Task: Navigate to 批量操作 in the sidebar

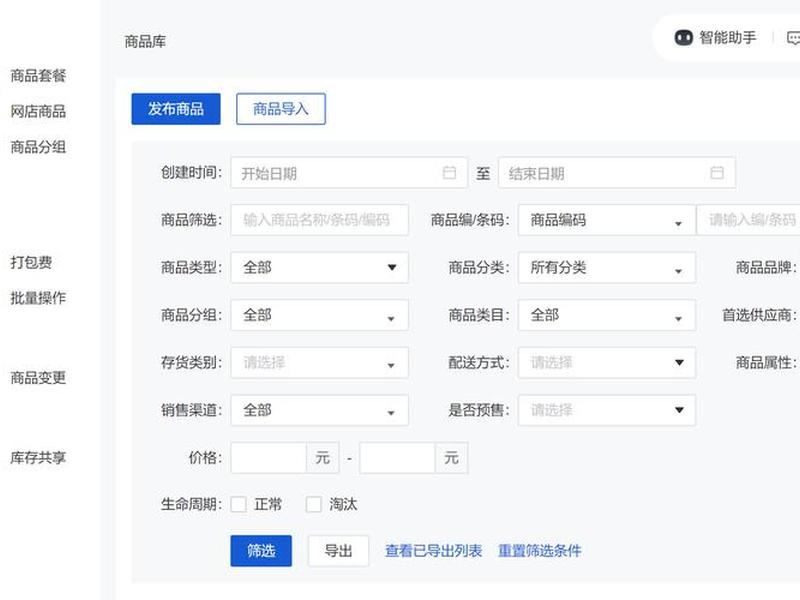Action: pyautogui.click(x=38, y=298)
